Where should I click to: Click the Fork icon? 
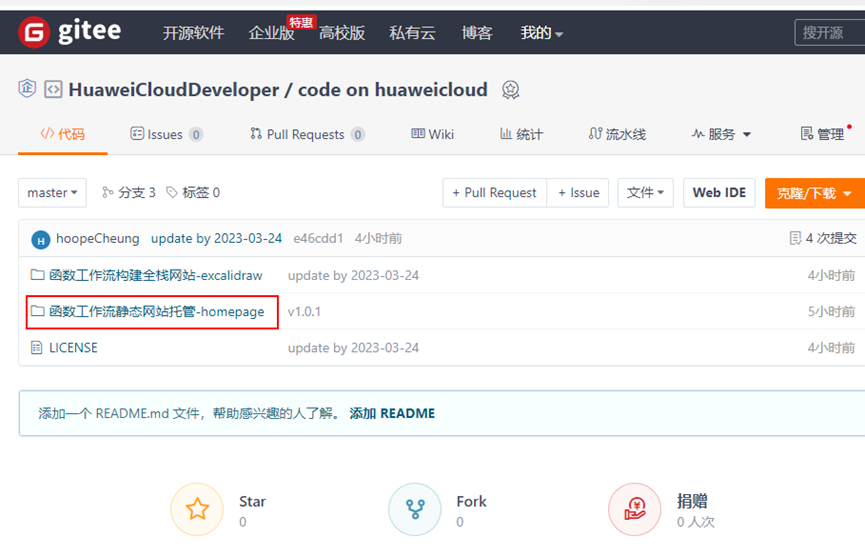point(415,509)
